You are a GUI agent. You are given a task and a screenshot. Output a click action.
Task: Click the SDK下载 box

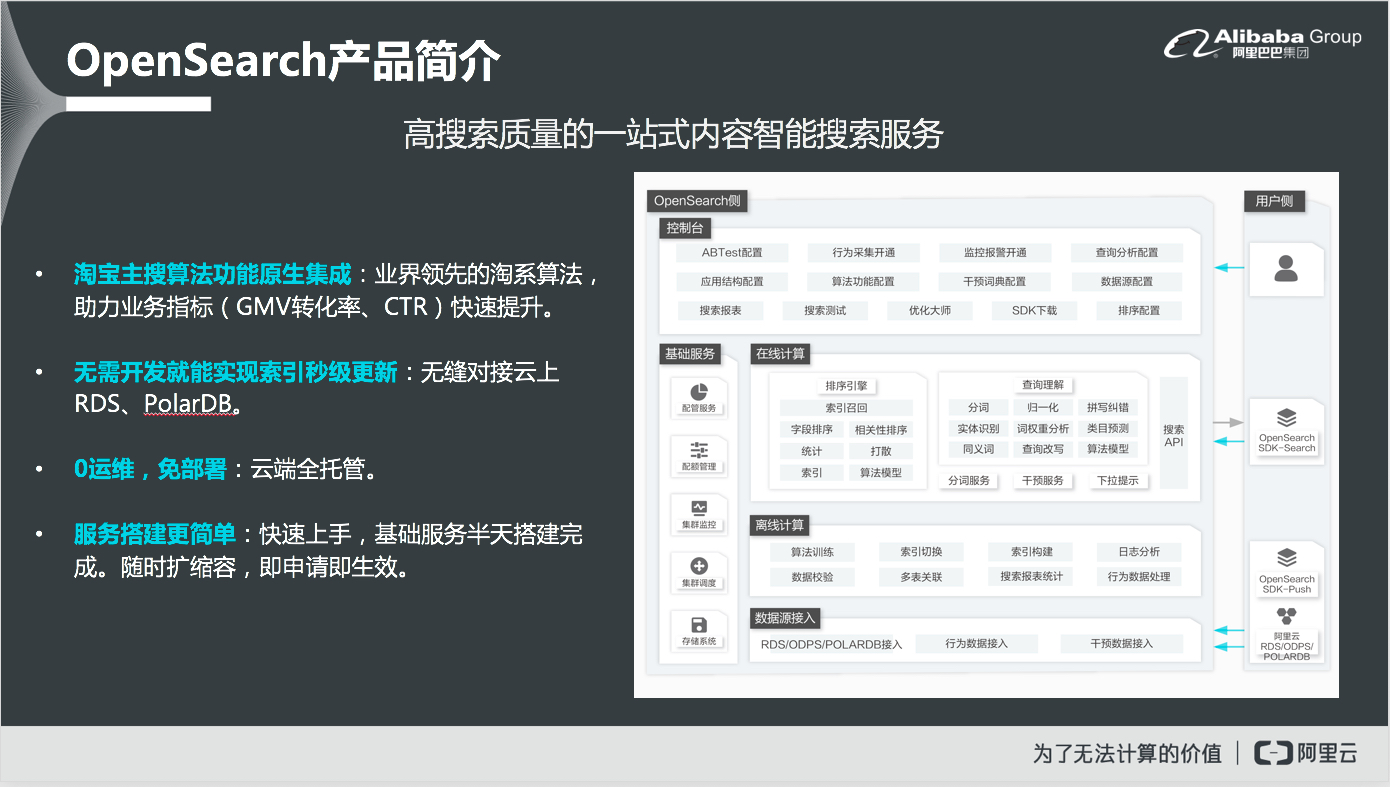coord(1034,311)
